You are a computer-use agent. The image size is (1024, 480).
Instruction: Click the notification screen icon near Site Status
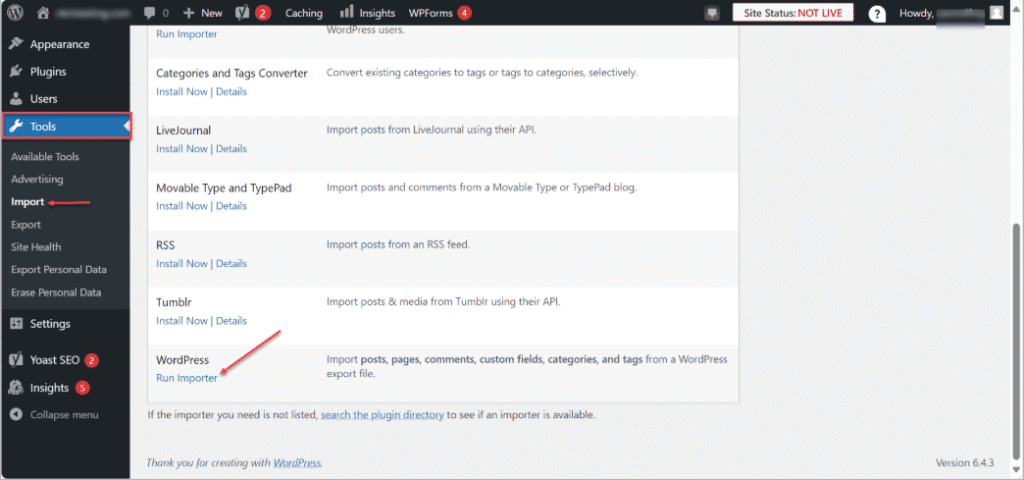coord(711,13)
